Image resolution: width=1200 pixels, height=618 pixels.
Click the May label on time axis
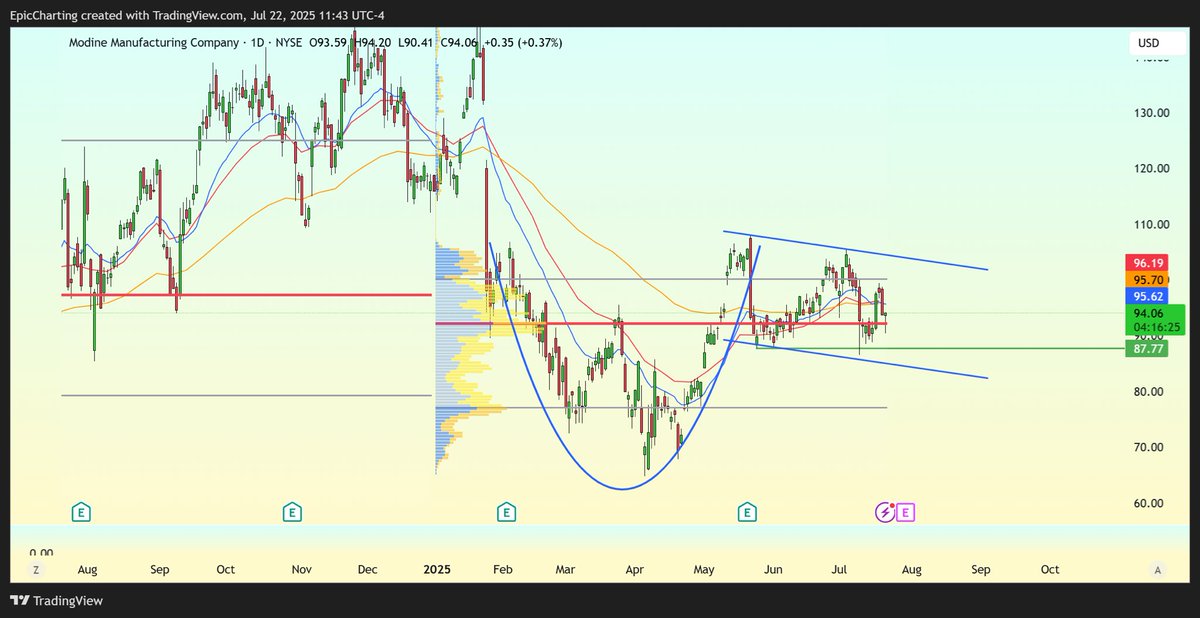(704, 569)
